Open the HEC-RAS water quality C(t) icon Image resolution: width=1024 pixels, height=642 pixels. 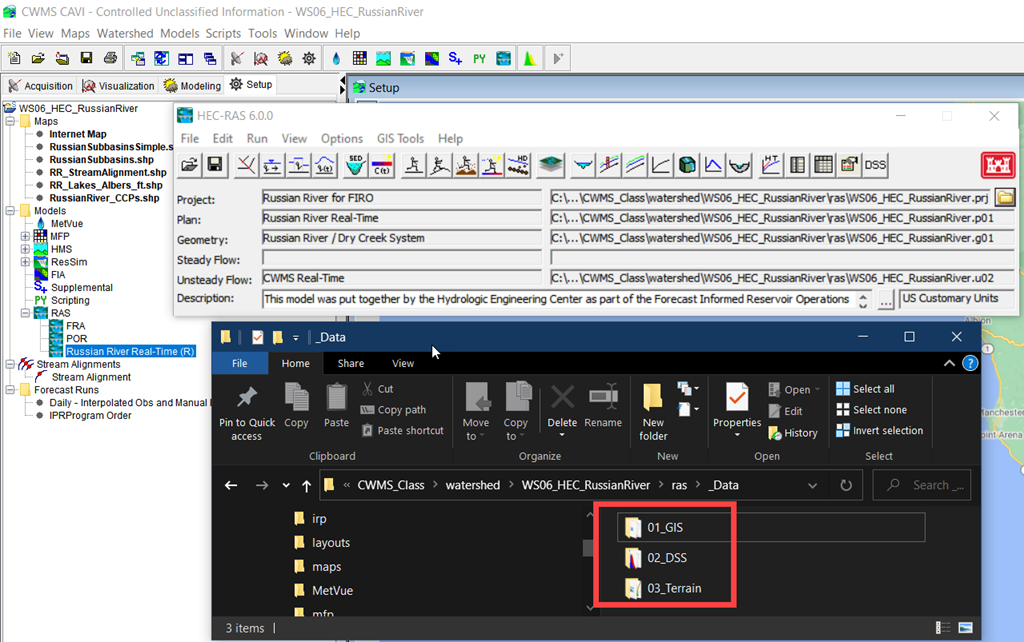382,165
